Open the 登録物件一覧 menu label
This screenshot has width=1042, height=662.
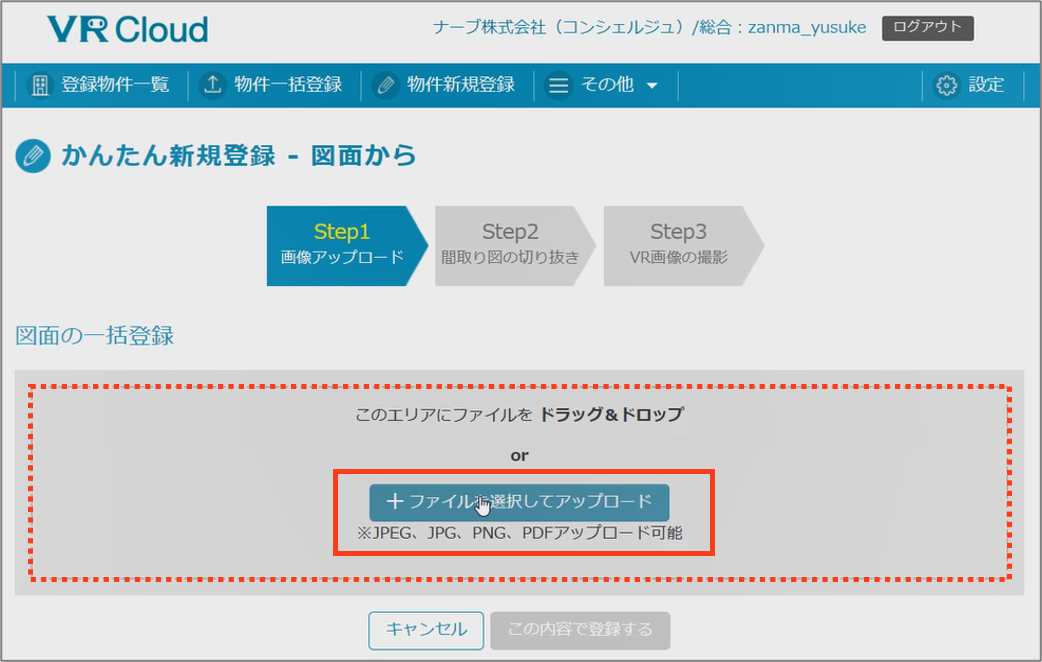115,85
